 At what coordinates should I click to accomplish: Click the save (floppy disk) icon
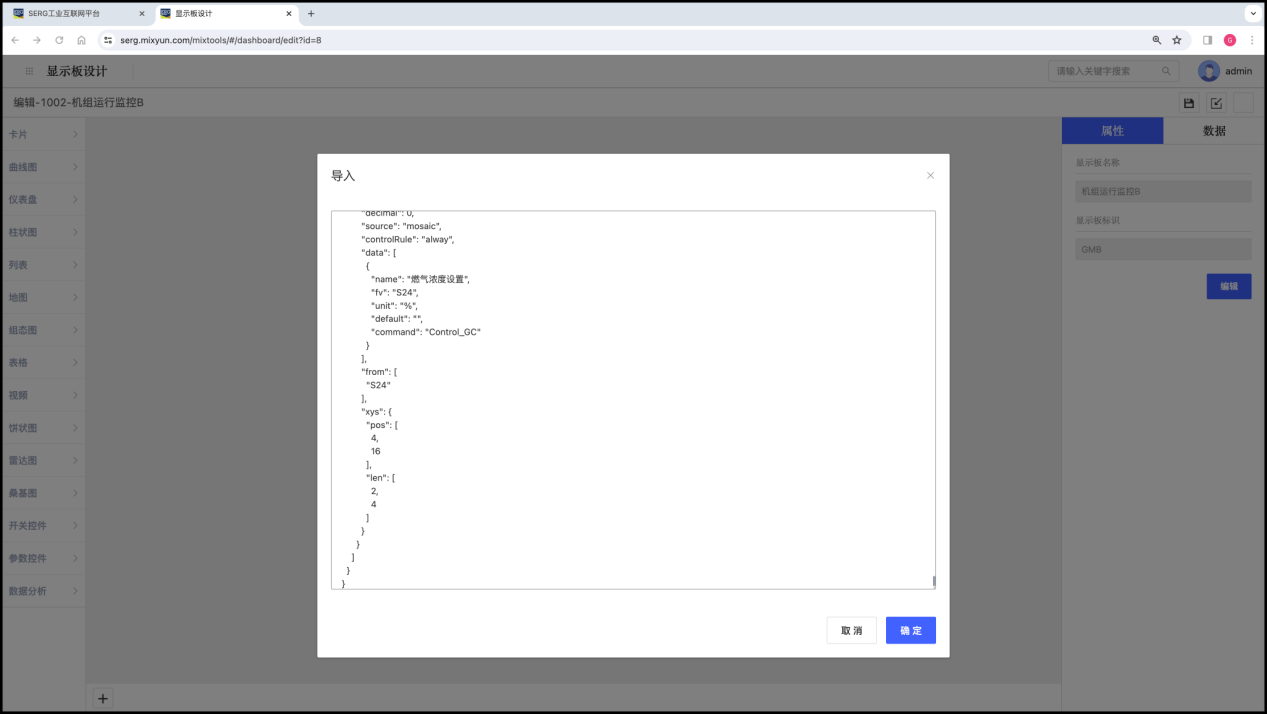click(x=1189, y=103)
